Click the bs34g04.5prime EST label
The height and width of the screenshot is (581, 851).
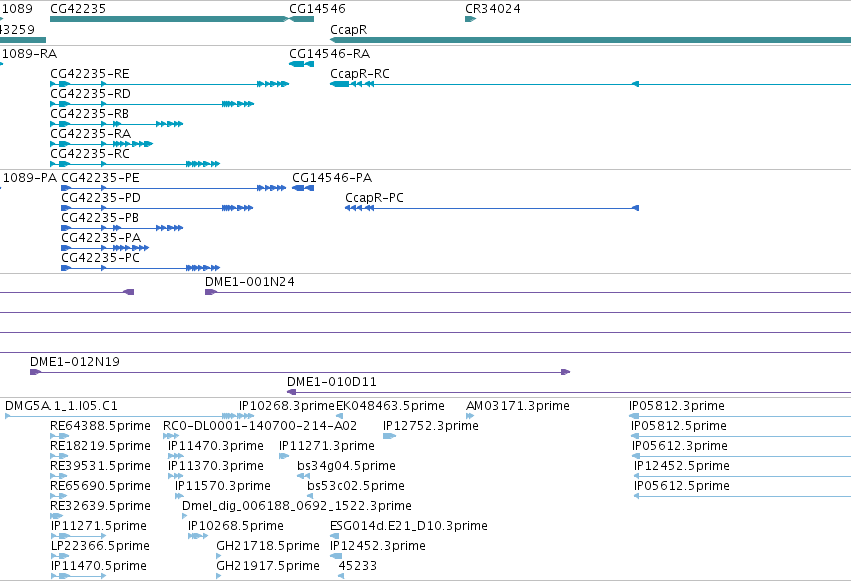coord(346,466)
